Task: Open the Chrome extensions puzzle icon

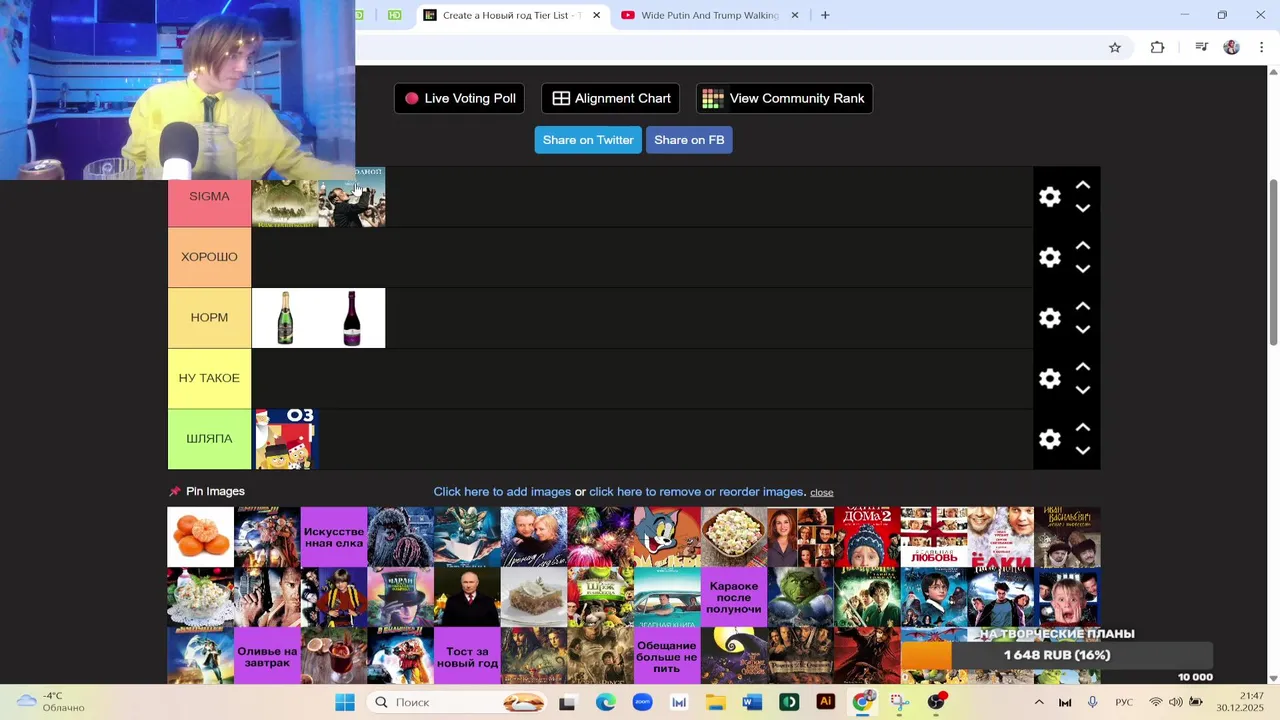Action: 1157,47
